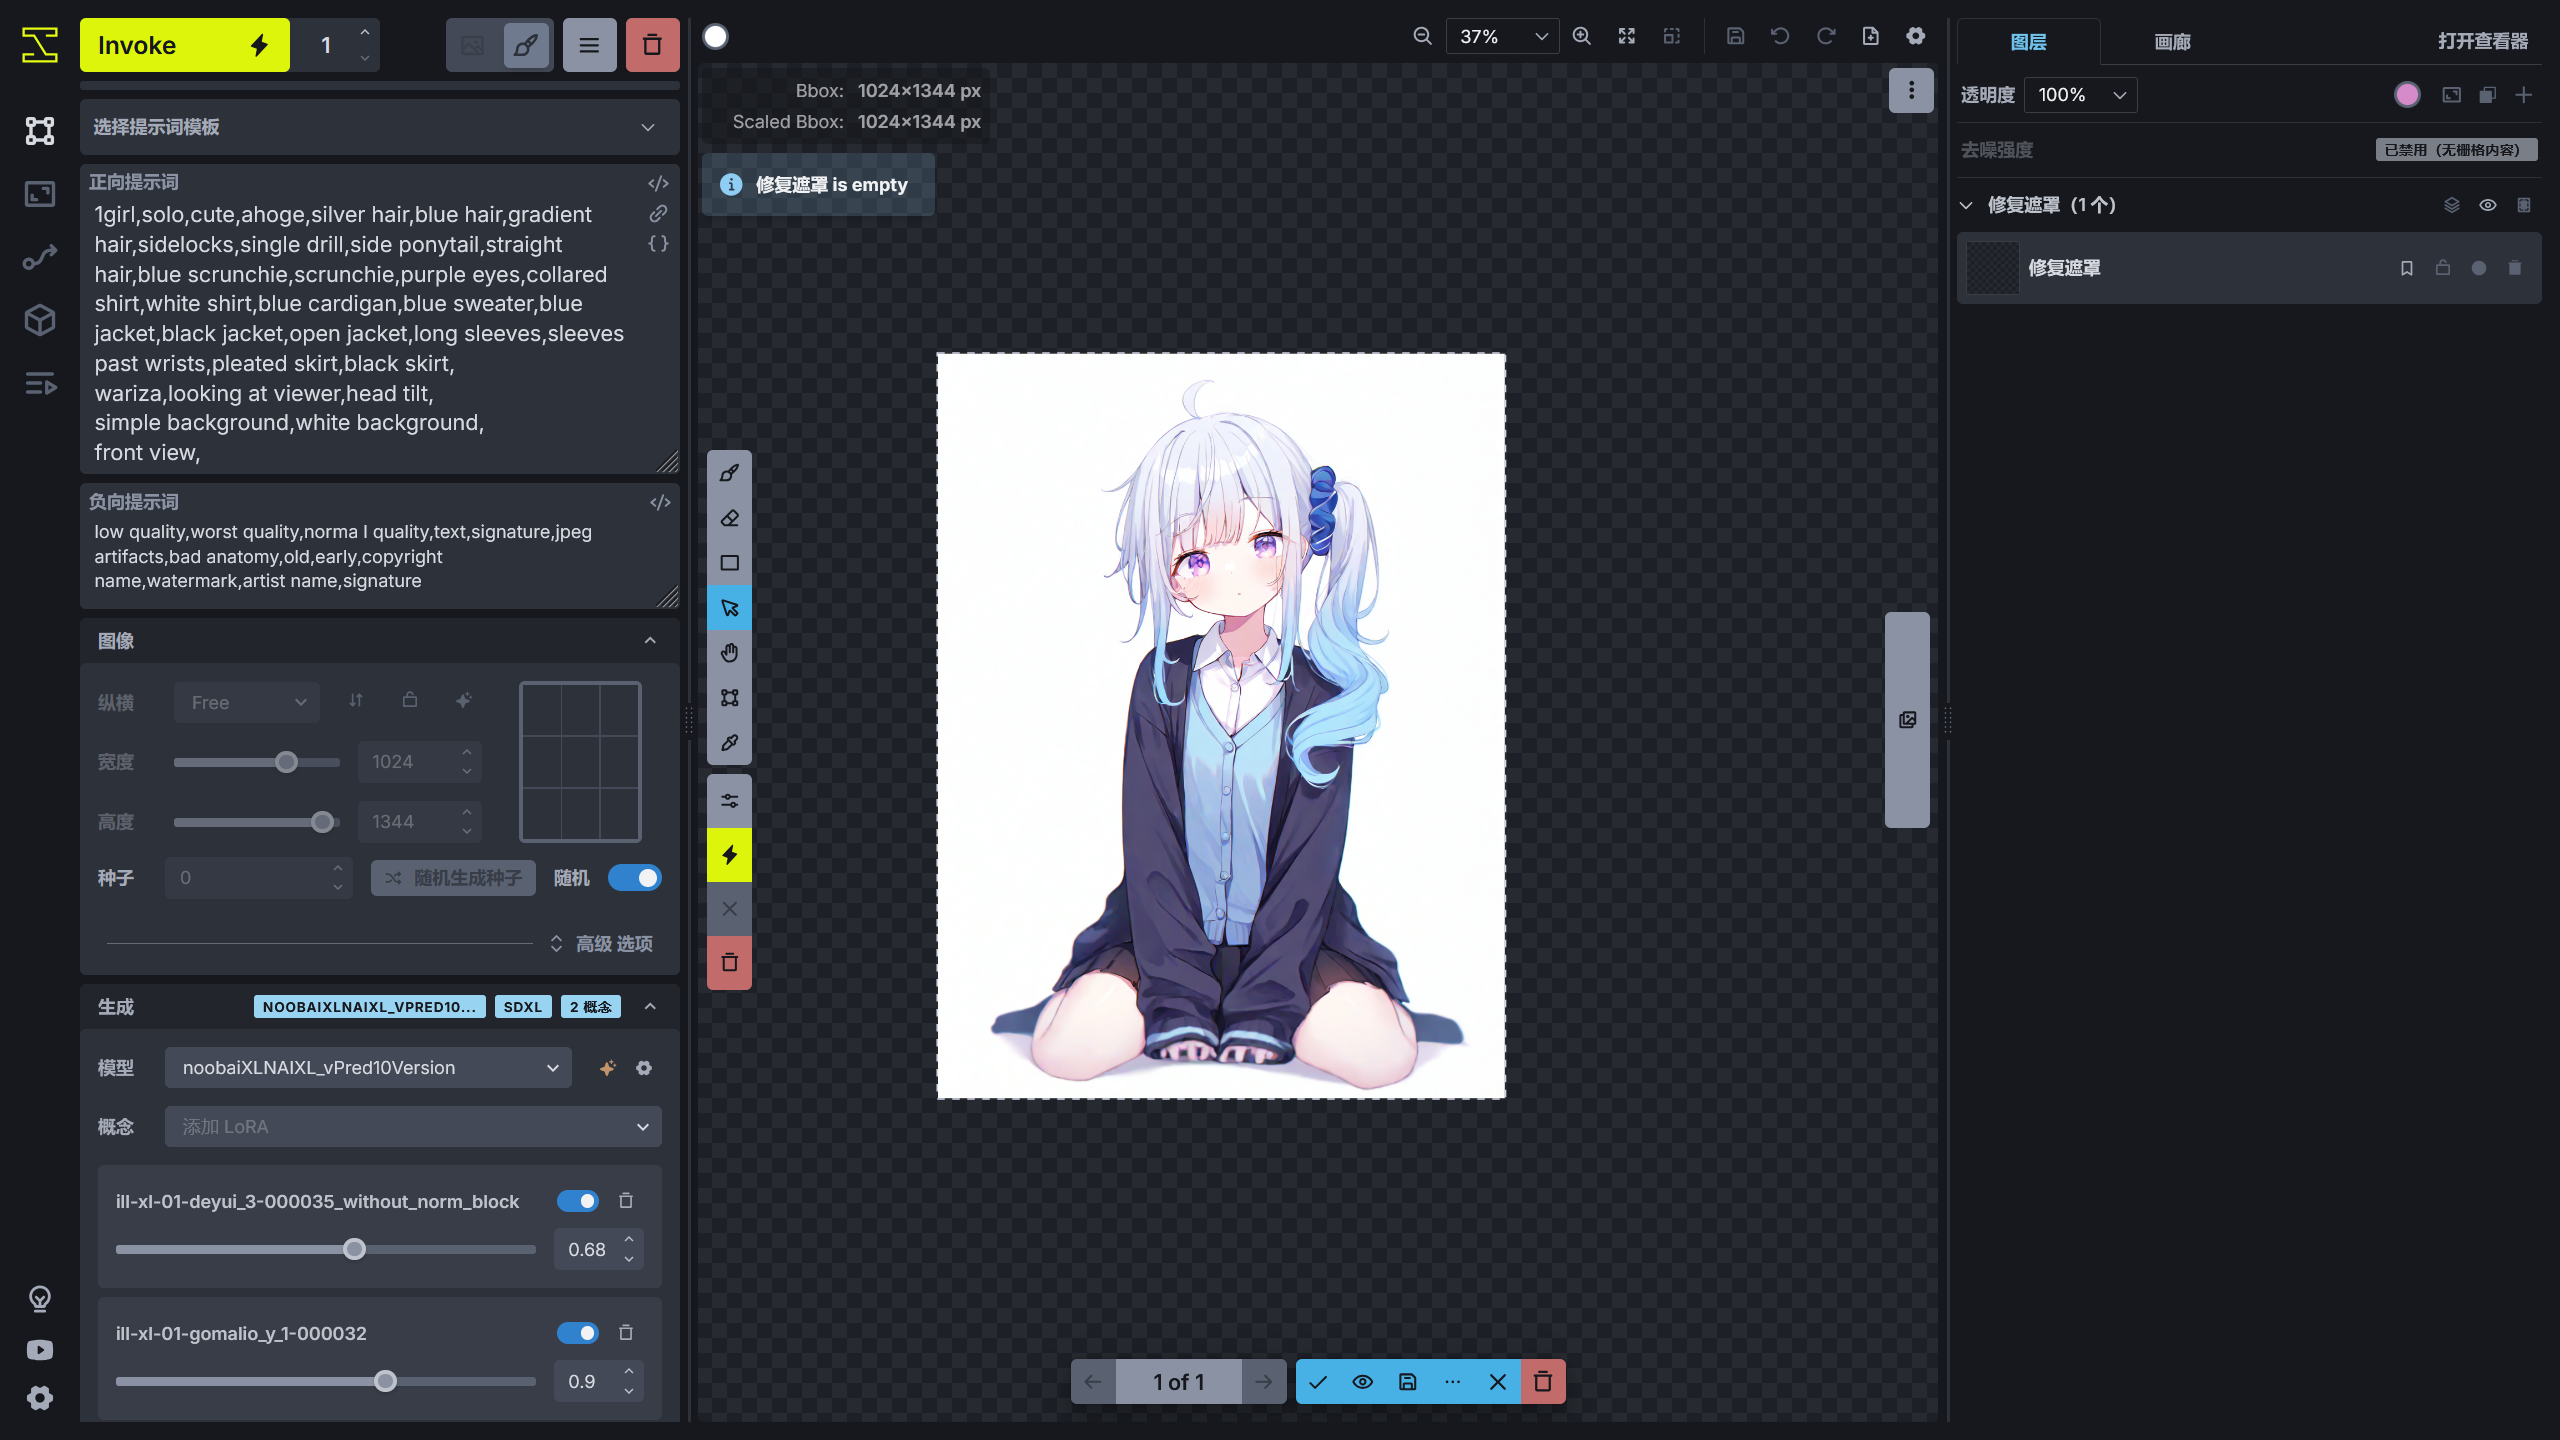Viewport: 2560px width, 1440px height.
Task: Click 打开查看器 at the top right
Action: [x=2483, y=42]
